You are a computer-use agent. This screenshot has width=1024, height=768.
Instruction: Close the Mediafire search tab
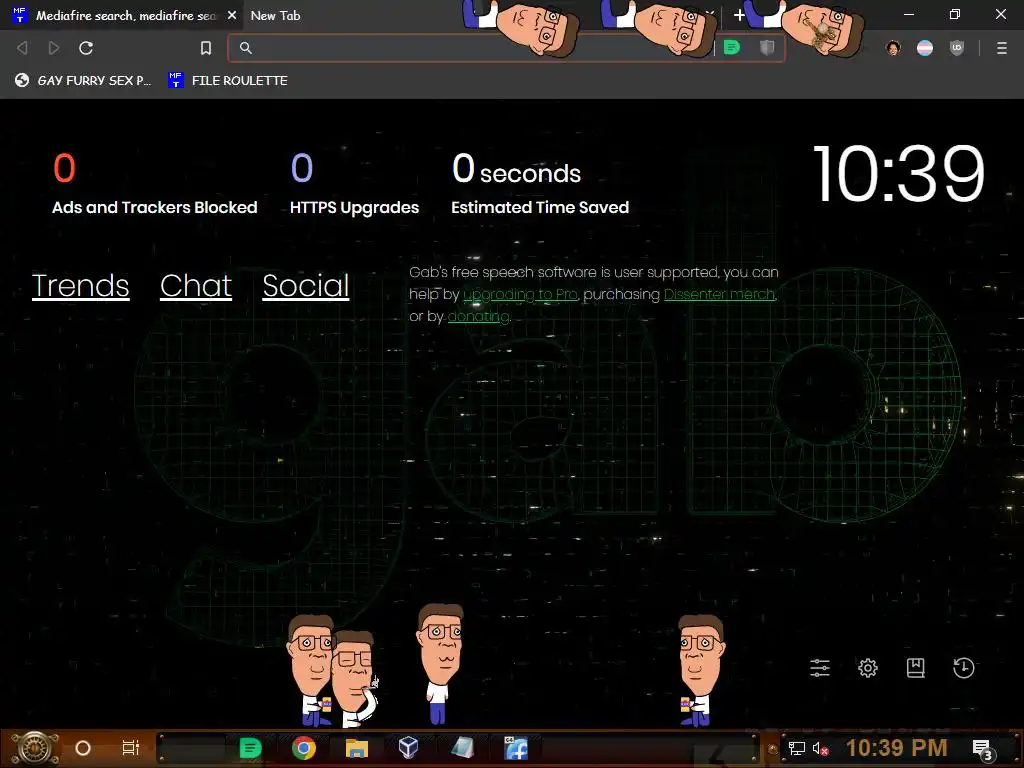pyautogui.click(x=232, y=15)
